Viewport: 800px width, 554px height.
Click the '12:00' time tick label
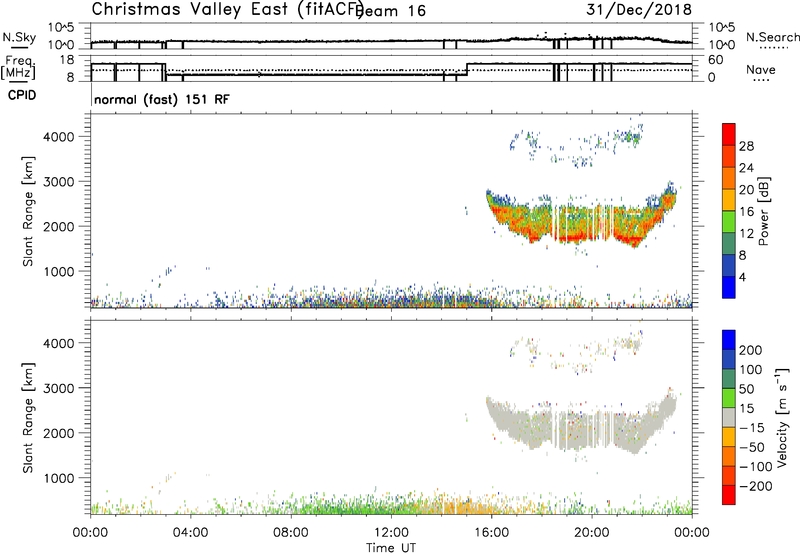(391, 533)
